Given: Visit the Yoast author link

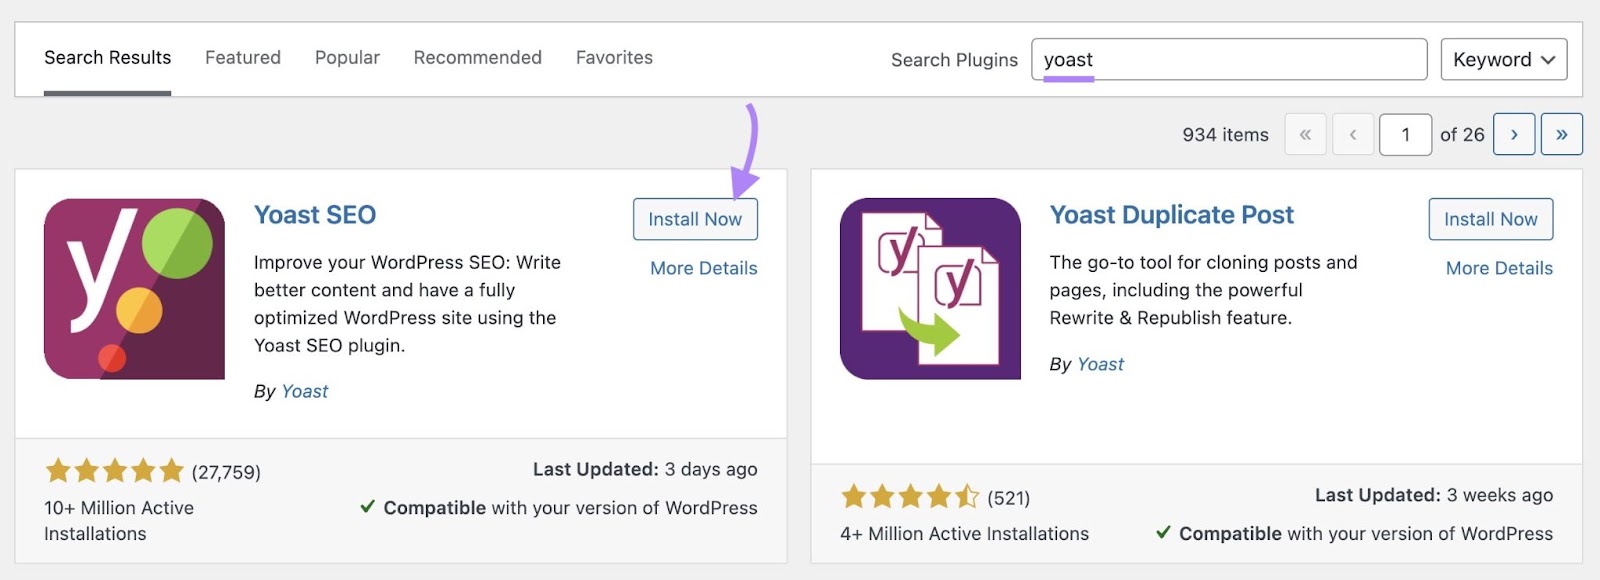Looking at the screenshot, I should pos(303,391).
